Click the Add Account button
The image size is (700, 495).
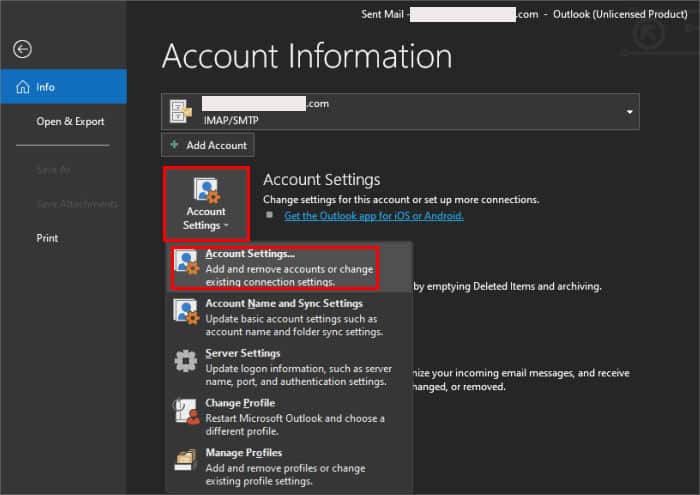(208, 145)
